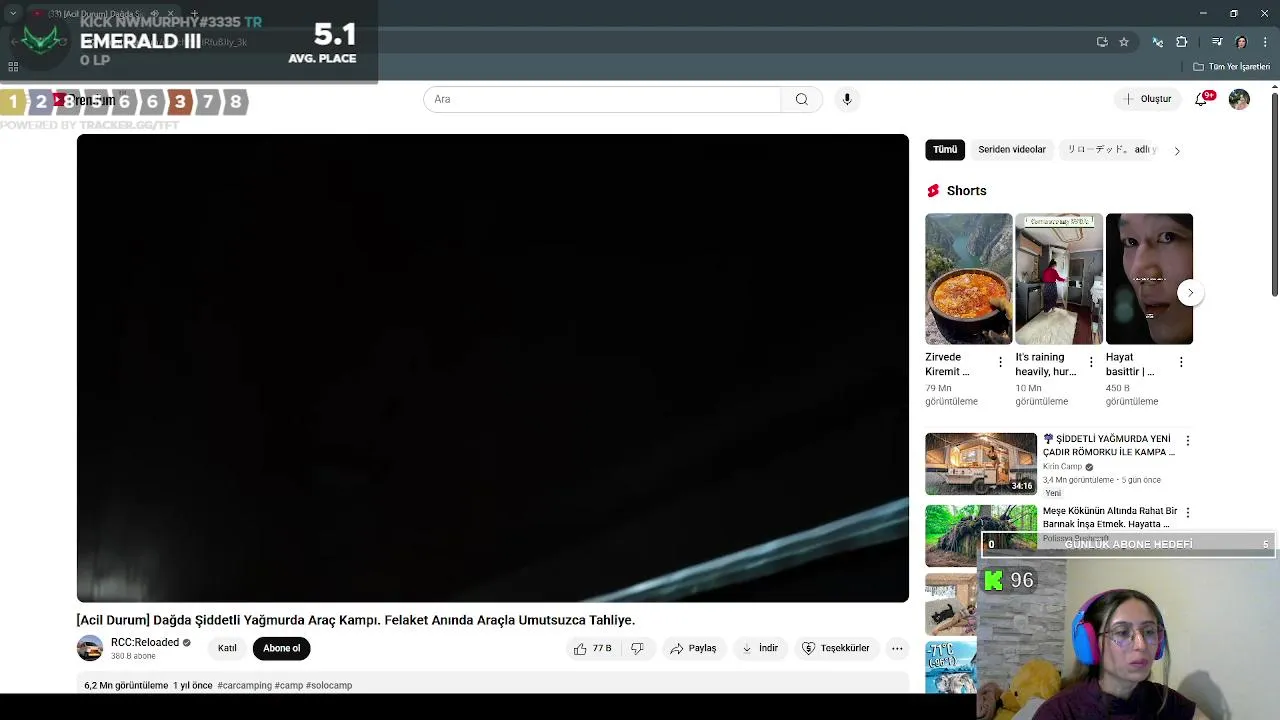
Task: Open a new browser tab
Action: tap(194, 13)
